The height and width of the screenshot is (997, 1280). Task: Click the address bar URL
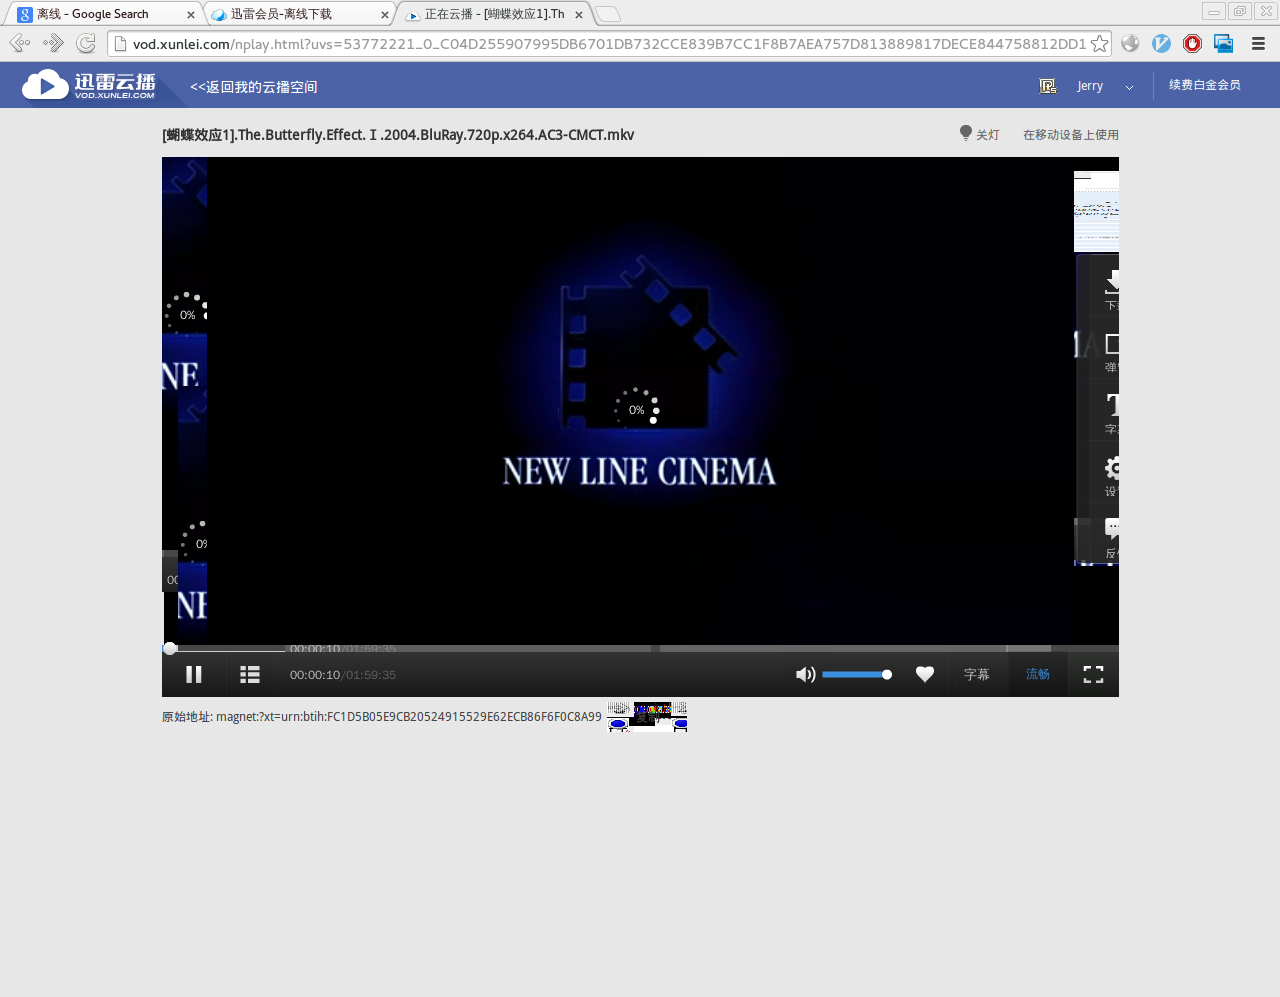[x=609, y=44]
